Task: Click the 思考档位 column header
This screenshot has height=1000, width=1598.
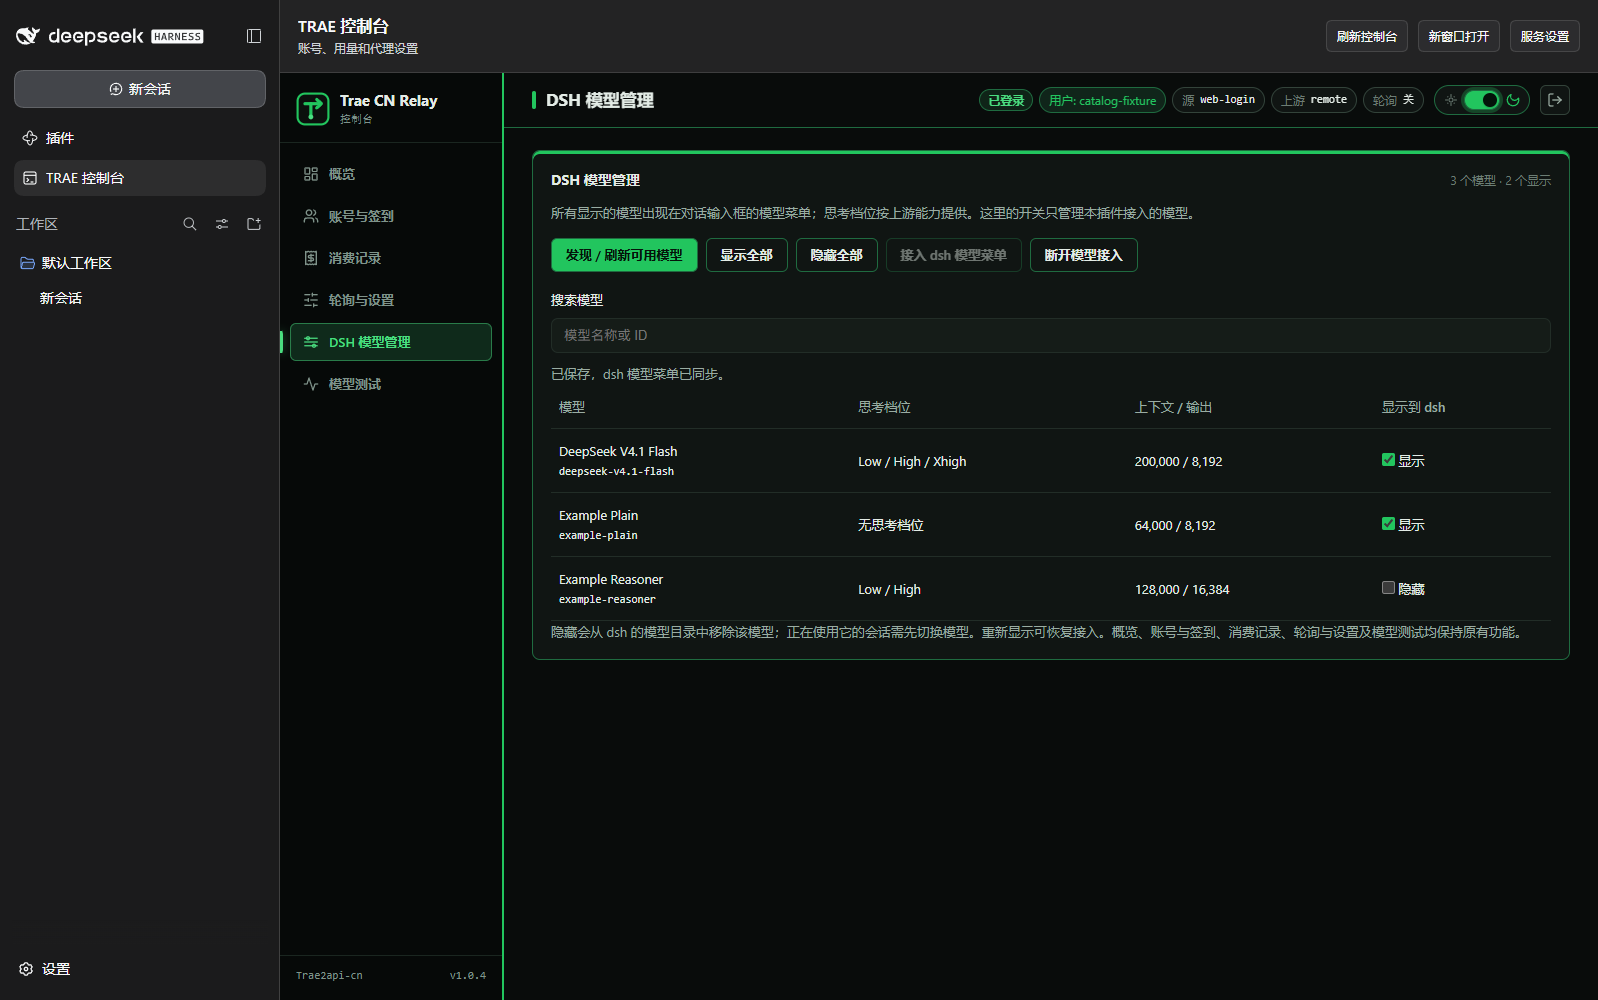Action: pos(884,407)
